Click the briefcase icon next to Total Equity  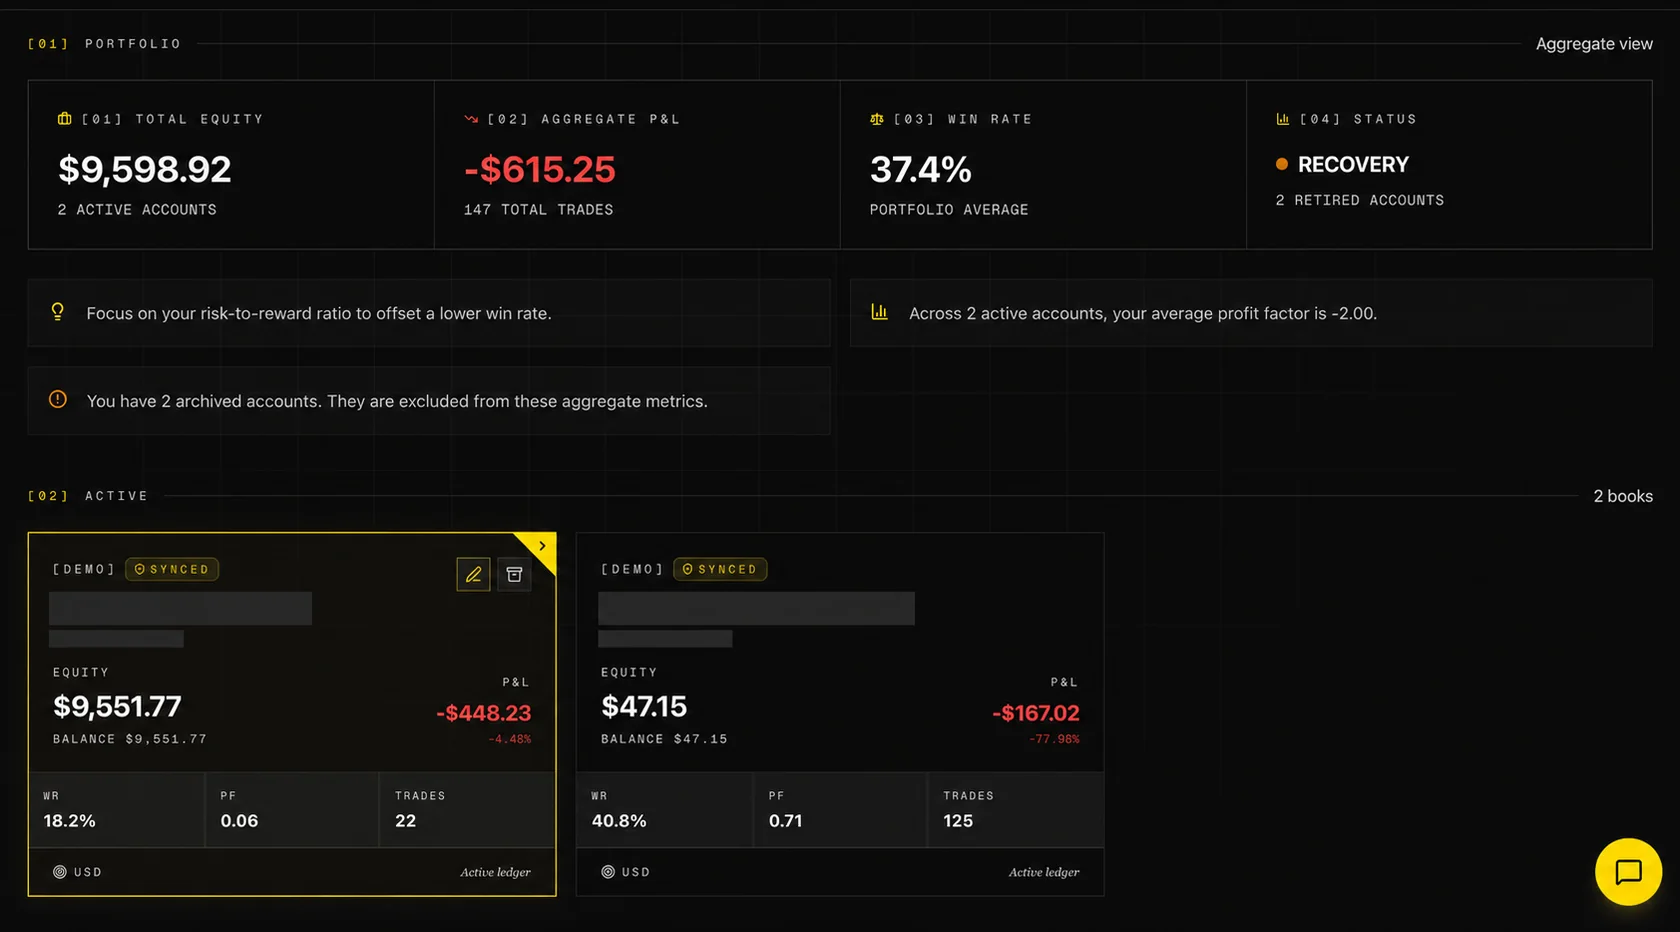pyautogui.click(x=65, y=119)
